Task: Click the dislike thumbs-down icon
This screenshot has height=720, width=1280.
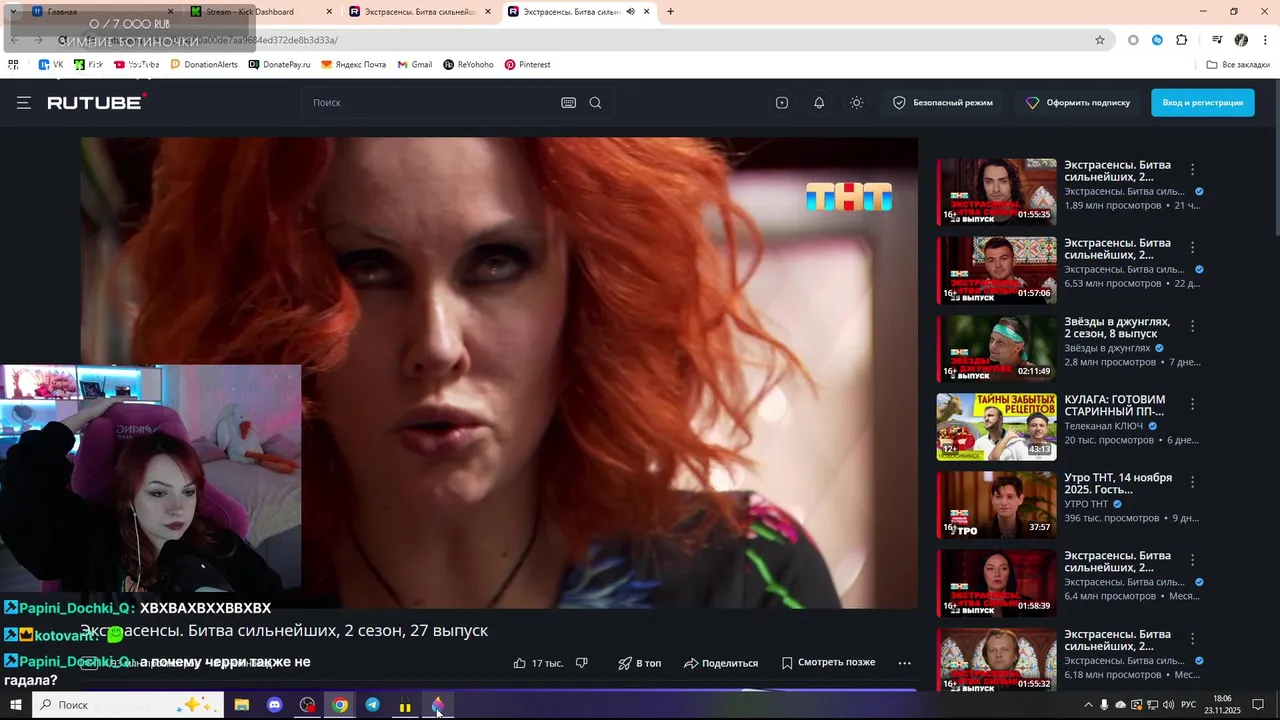Action: [582, 663]
